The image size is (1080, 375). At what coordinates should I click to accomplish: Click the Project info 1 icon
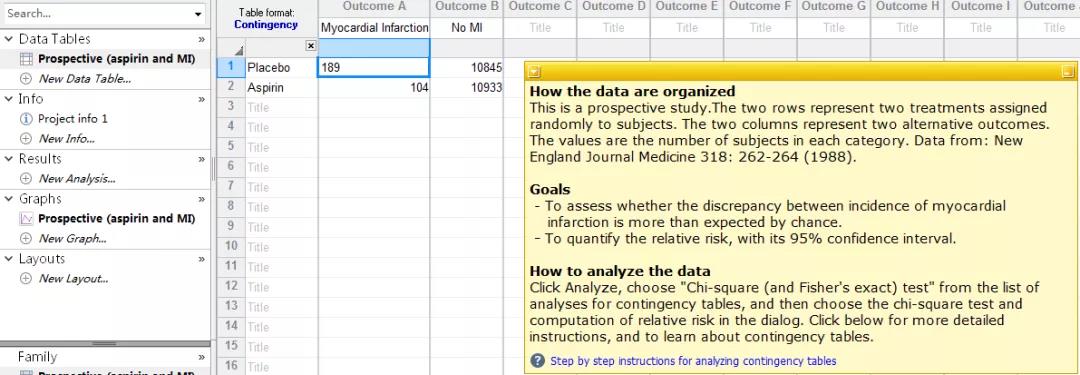click(x=26, y=119)
